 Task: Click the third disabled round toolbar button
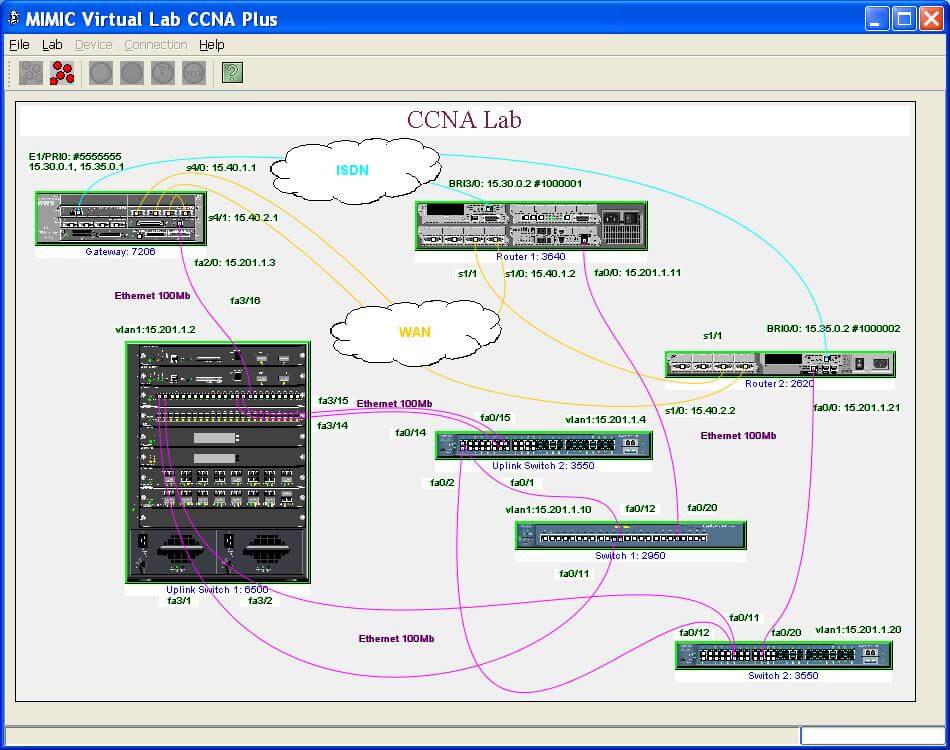pyautogui.click(x=162, y=73)
